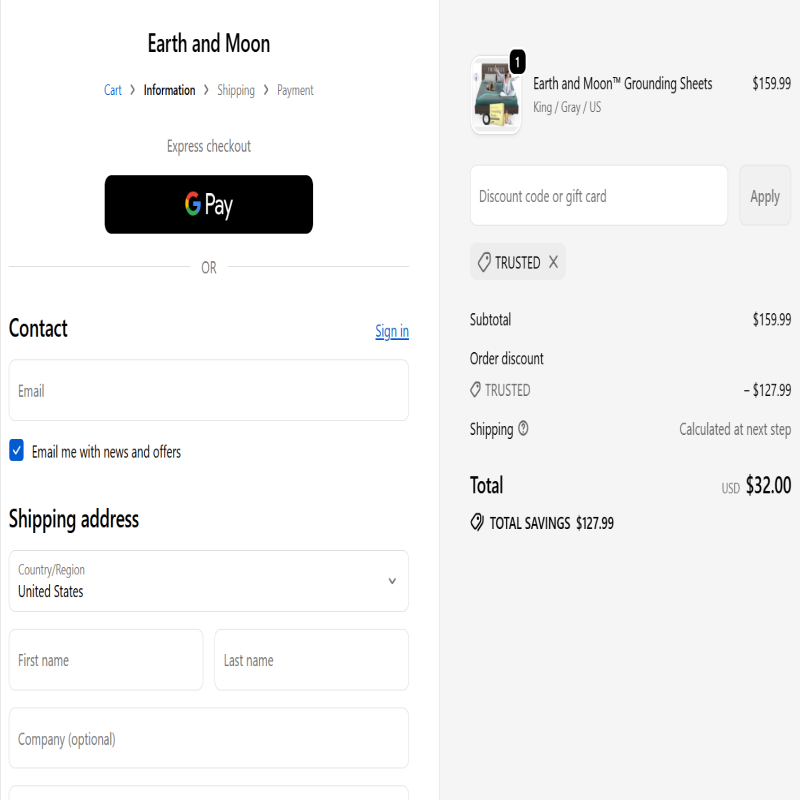Image resolution: width=800 pixels, height=800 pixels.
Task: Click the order discount TRUSTED tag icon
Action: pos(476,390)
